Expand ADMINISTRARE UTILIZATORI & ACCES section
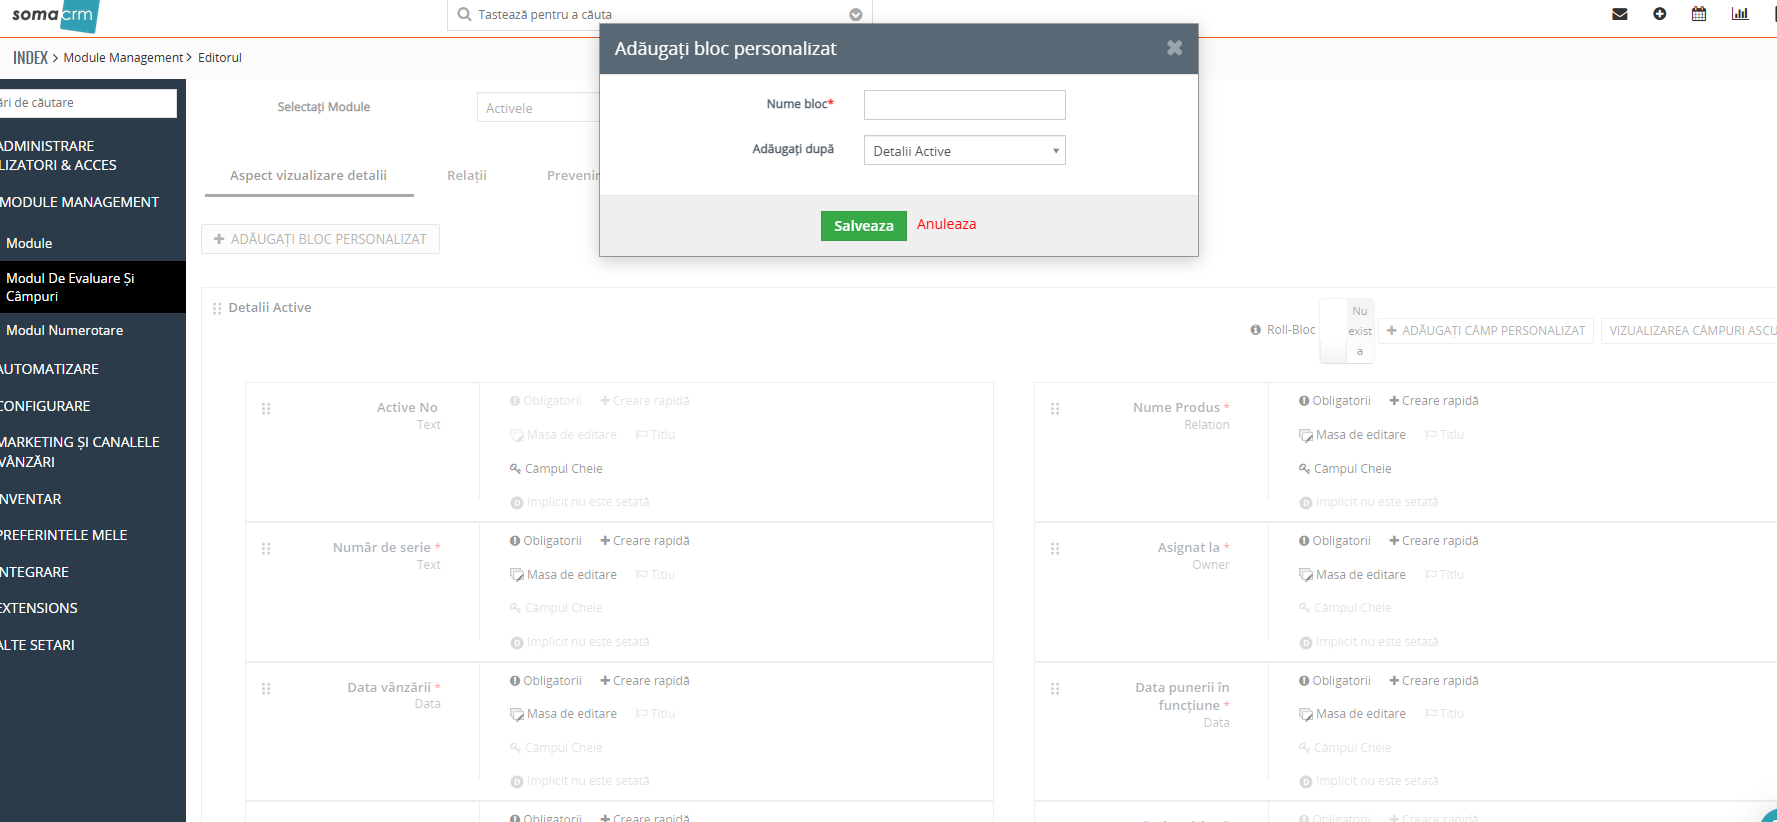This screenshot has height=822, width=1777. click(x=58, y=156)
